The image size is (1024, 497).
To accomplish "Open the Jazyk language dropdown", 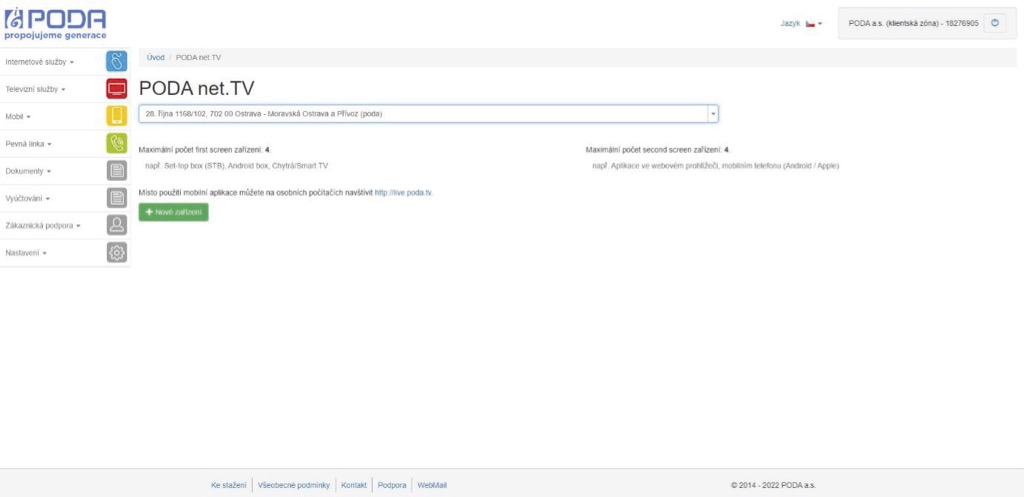I will click(801, 24).
